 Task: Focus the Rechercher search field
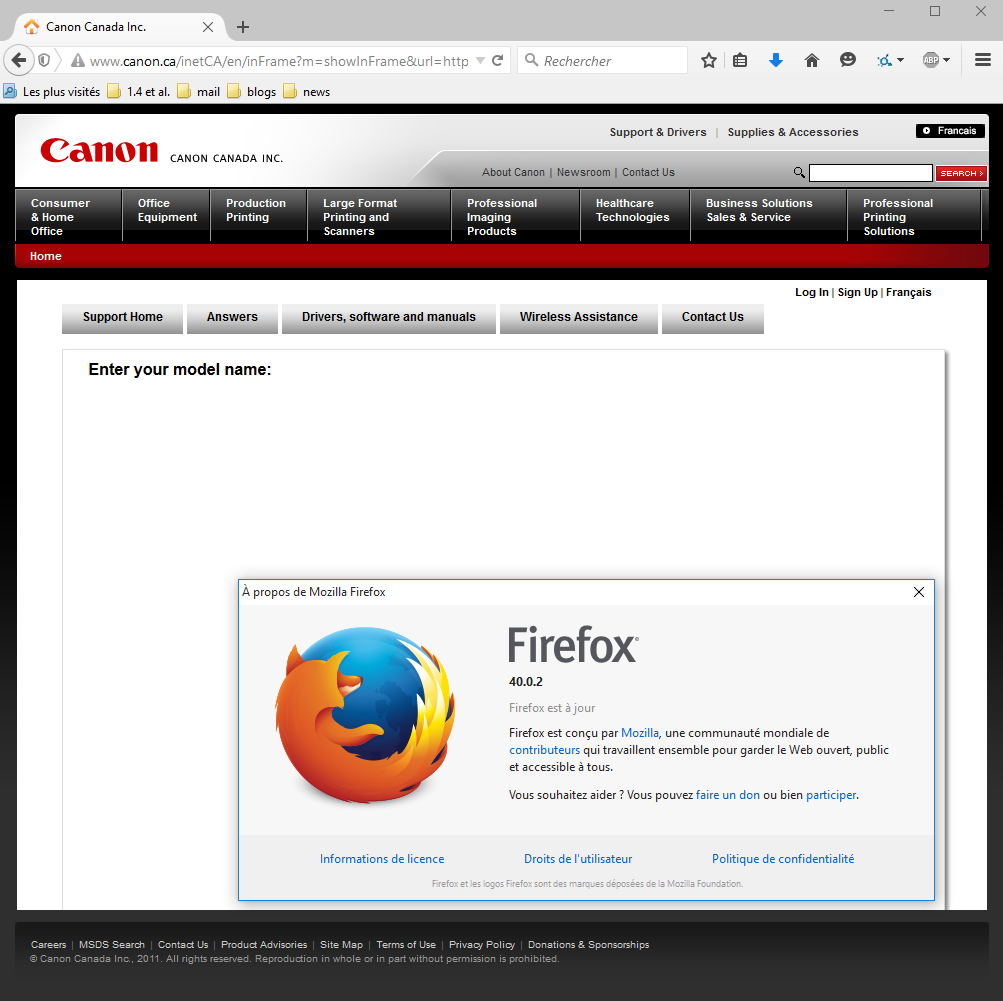pyautogui.click(x=603, y=61)
